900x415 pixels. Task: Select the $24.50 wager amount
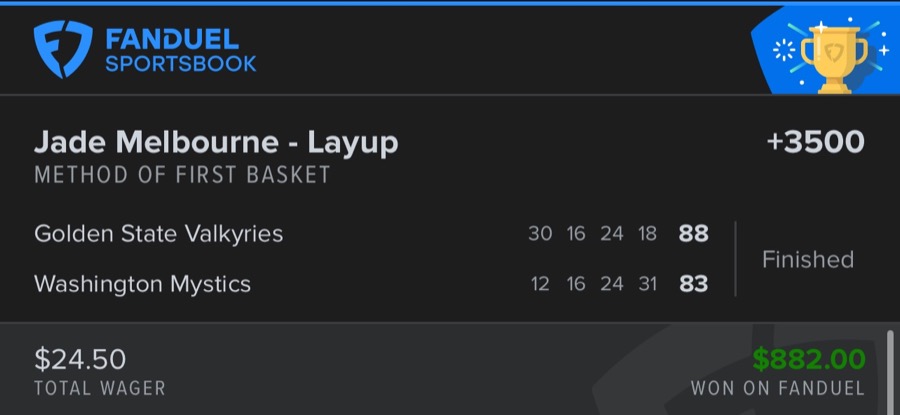pyautogui.click(x=80, y=359)
